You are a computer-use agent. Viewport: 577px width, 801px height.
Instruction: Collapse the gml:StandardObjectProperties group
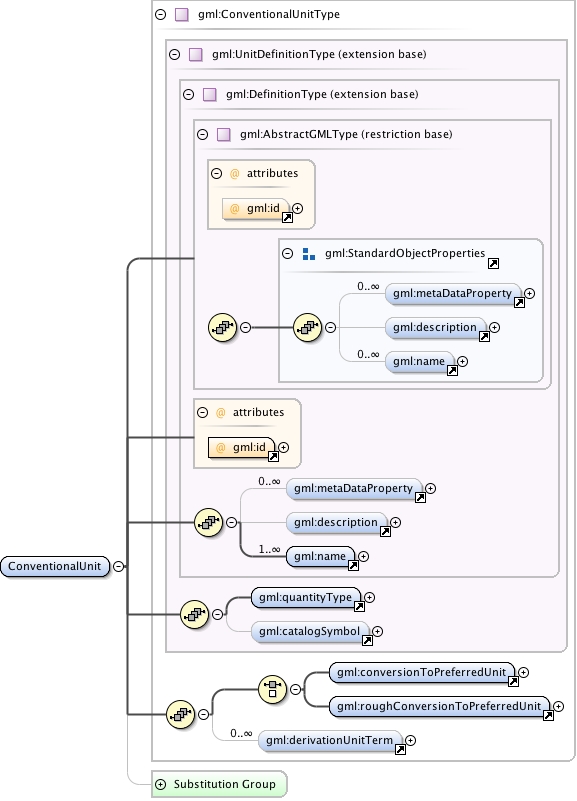point(287,253)
